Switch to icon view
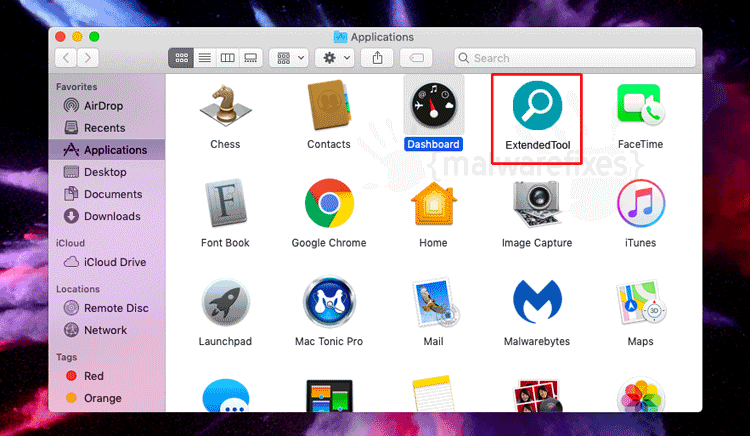 181,58
